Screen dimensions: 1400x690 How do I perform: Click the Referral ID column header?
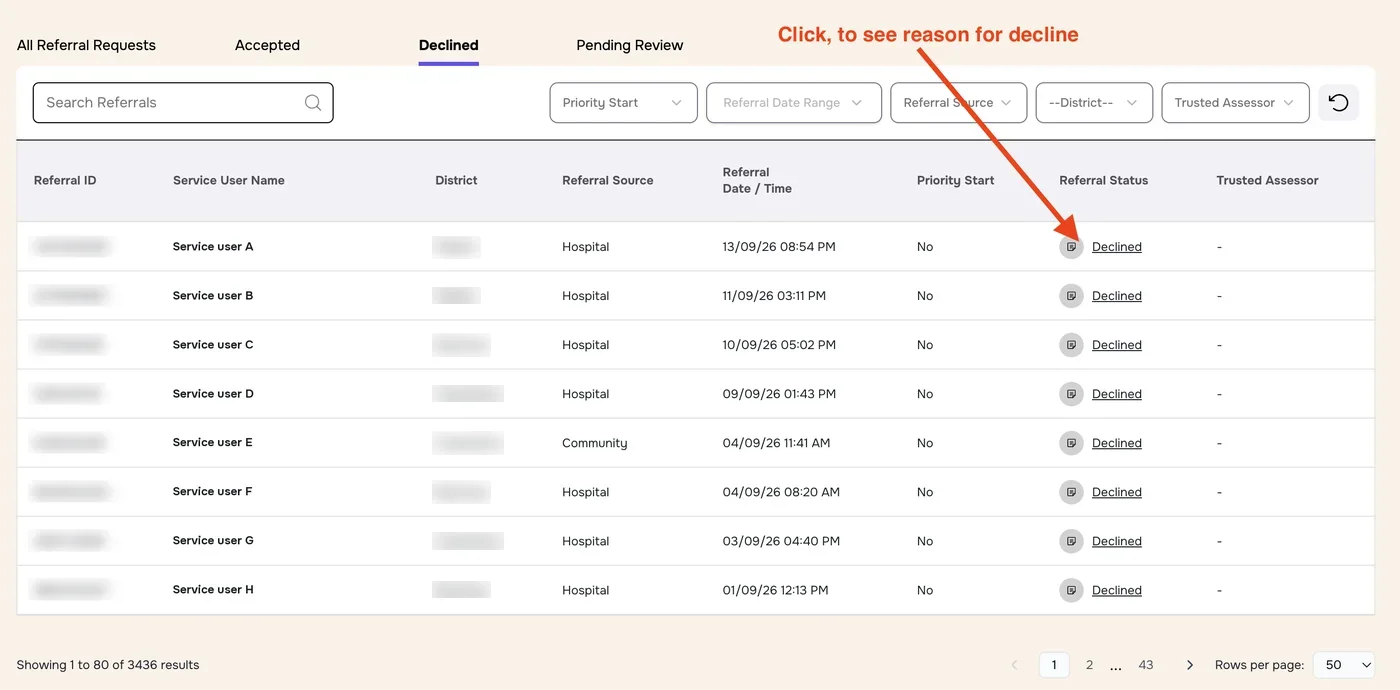click(x=65, y=180)
